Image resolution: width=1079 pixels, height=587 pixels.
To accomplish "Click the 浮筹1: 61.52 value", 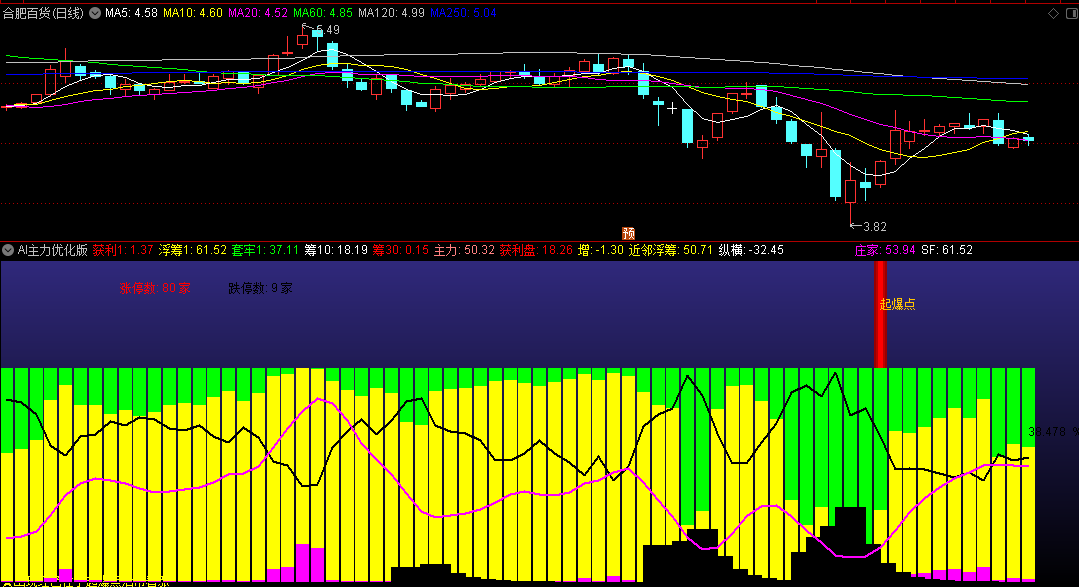I will click(193, 250).
